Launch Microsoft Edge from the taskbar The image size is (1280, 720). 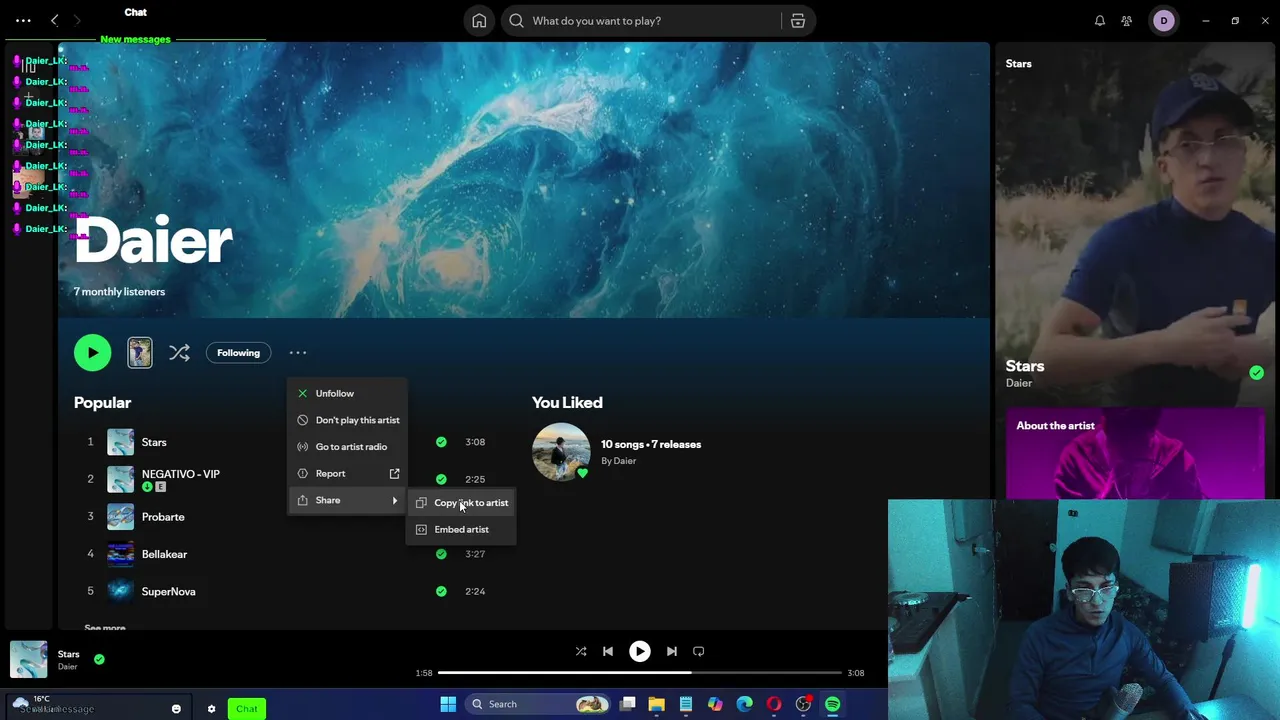click(x=745, y=704)
